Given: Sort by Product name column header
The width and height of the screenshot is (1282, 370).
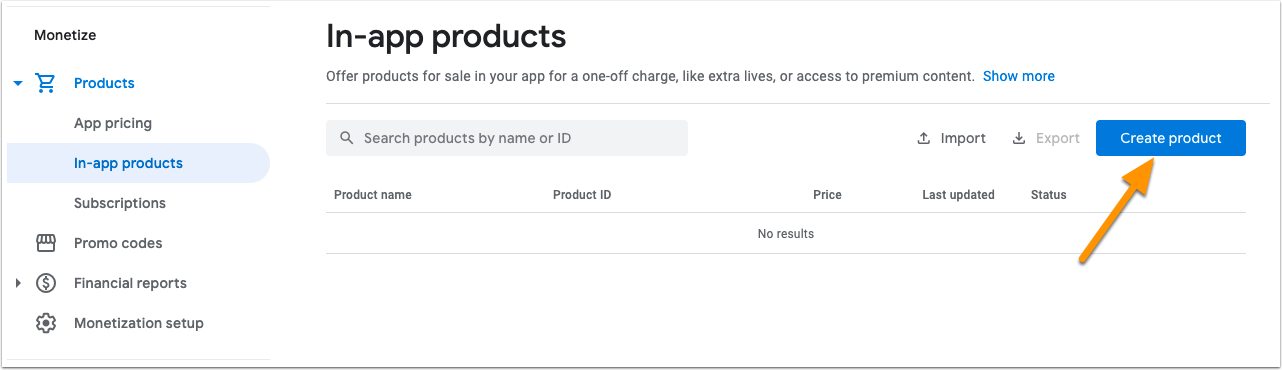Looking at the screenshot, I should click(373, 195).
